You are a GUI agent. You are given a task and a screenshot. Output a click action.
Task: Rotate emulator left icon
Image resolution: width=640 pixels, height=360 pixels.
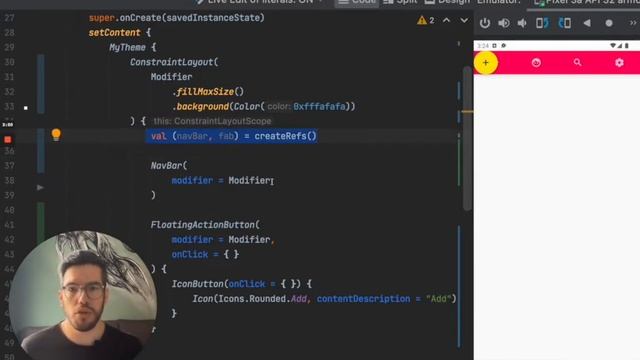(542, 23)
